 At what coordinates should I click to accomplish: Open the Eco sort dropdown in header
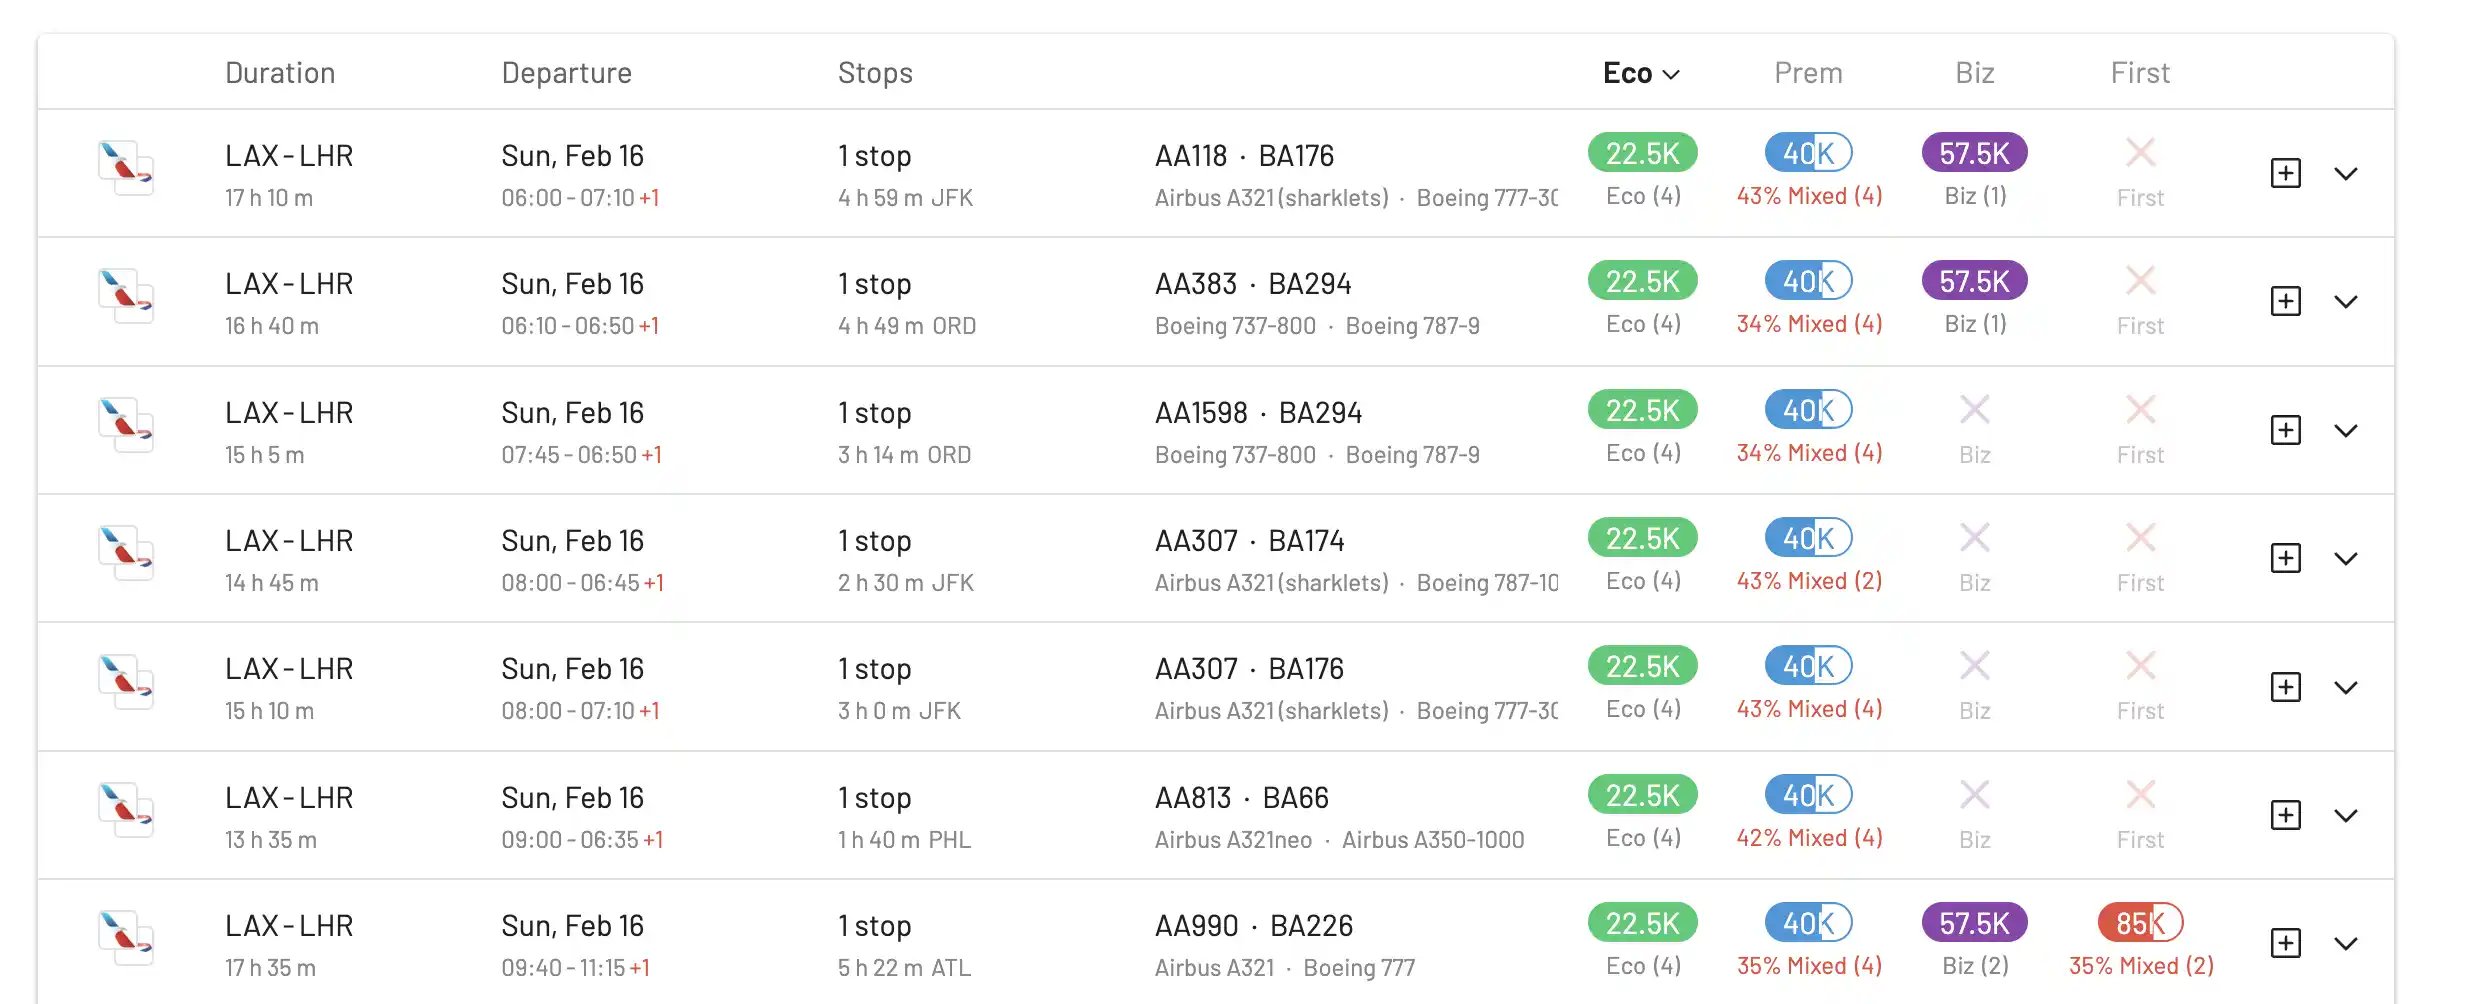[1641, 73]
